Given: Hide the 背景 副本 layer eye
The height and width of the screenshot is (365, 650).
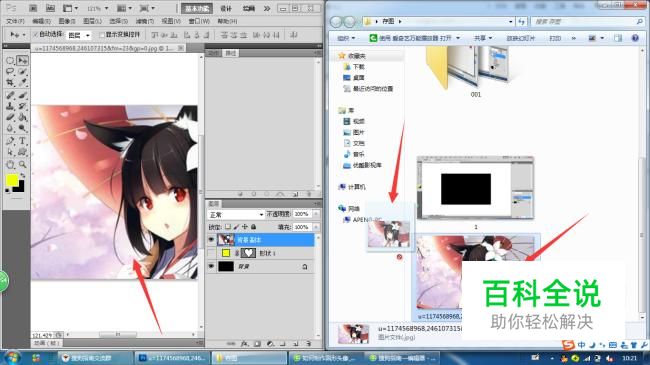Looking at the screenshot, I should click(x=211, y=240).
